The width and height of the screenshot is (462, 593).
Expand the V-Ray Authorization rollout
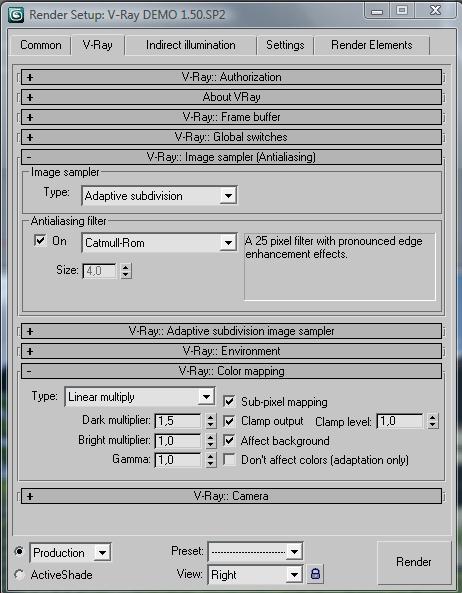coord(231,77)
